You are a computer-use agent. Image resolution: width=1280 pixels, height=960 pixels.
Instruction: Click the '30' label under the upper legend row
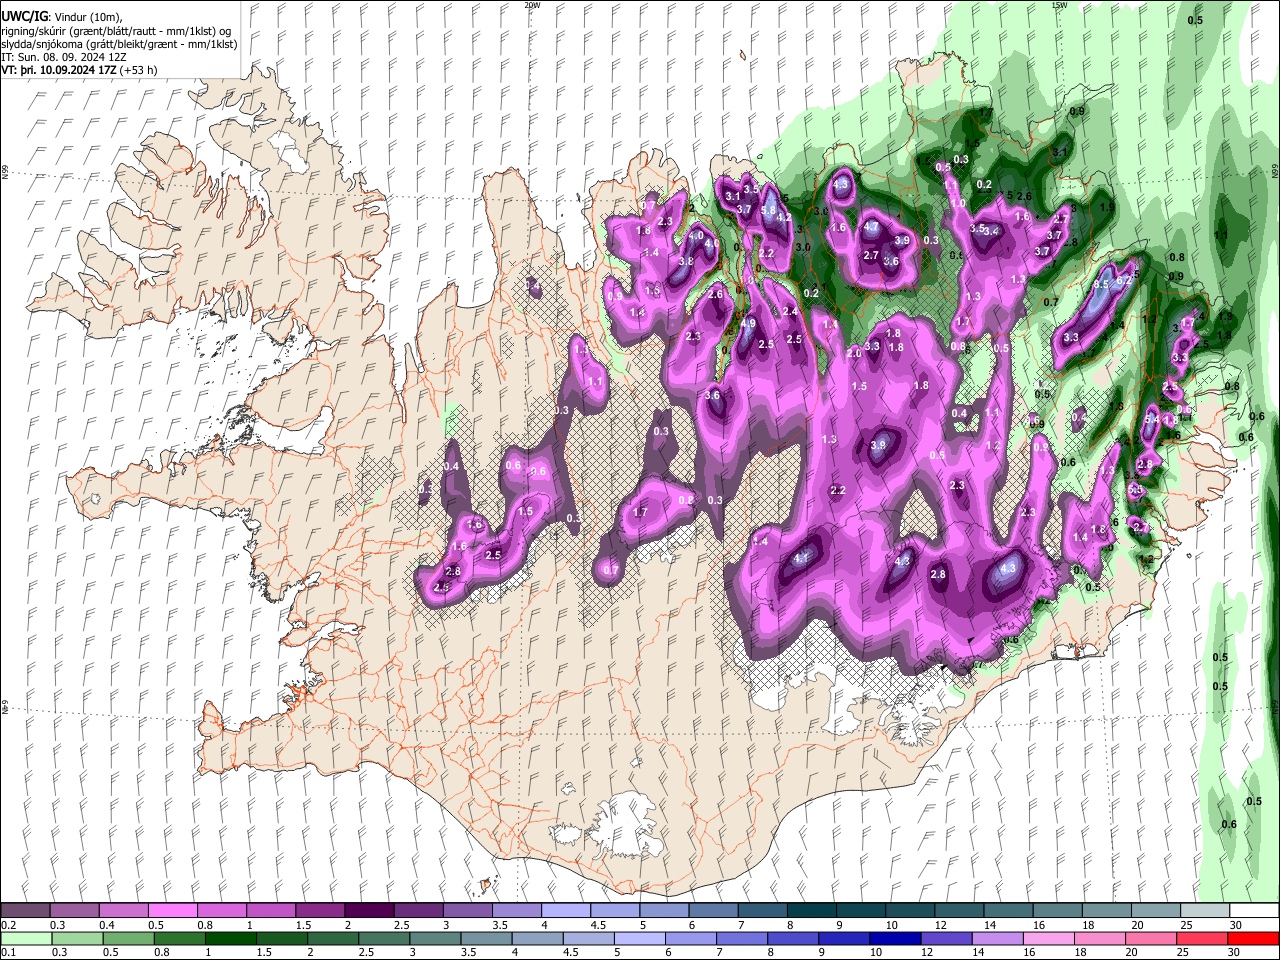pyautogui.click(x=1236, y=925)
